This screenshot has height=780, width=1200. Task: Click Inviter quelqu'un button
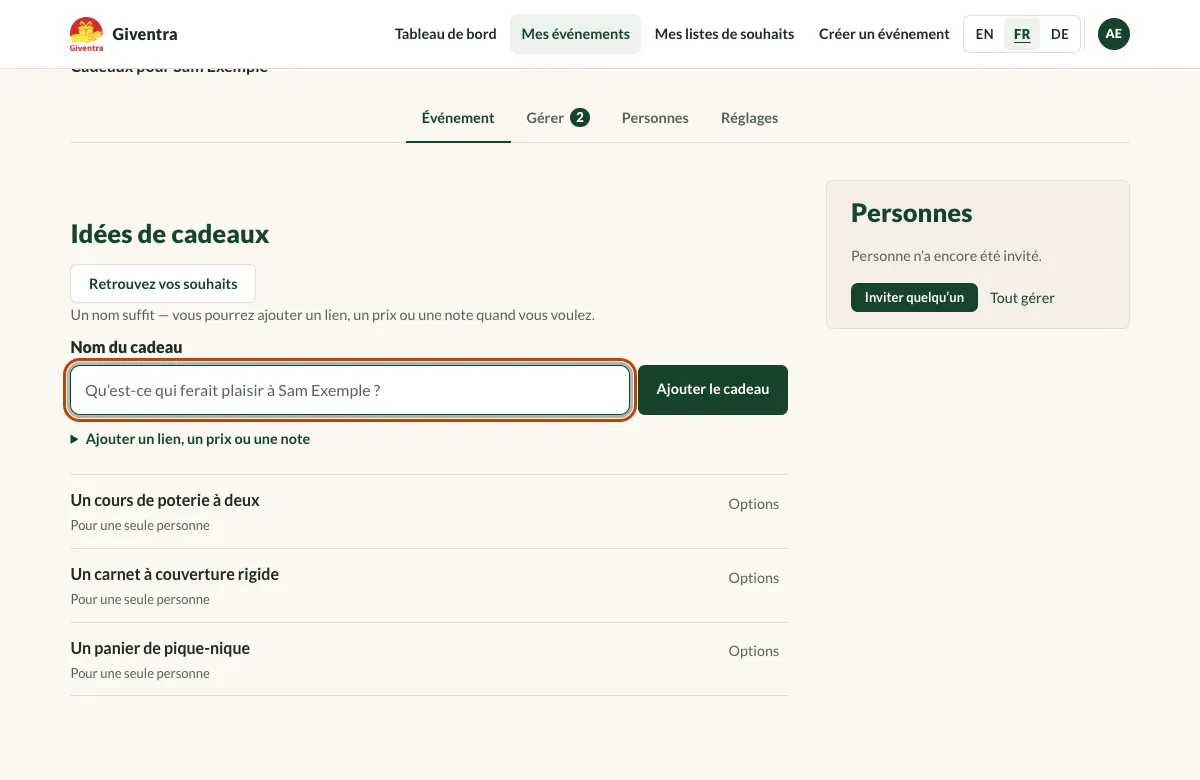pos(914,298)
